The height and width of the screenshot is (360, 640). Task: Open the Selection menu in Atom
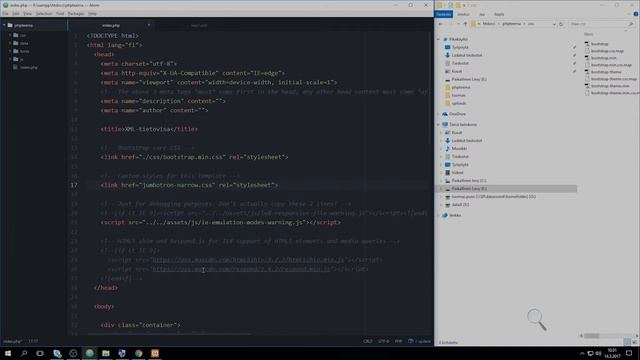click(44, 13)
